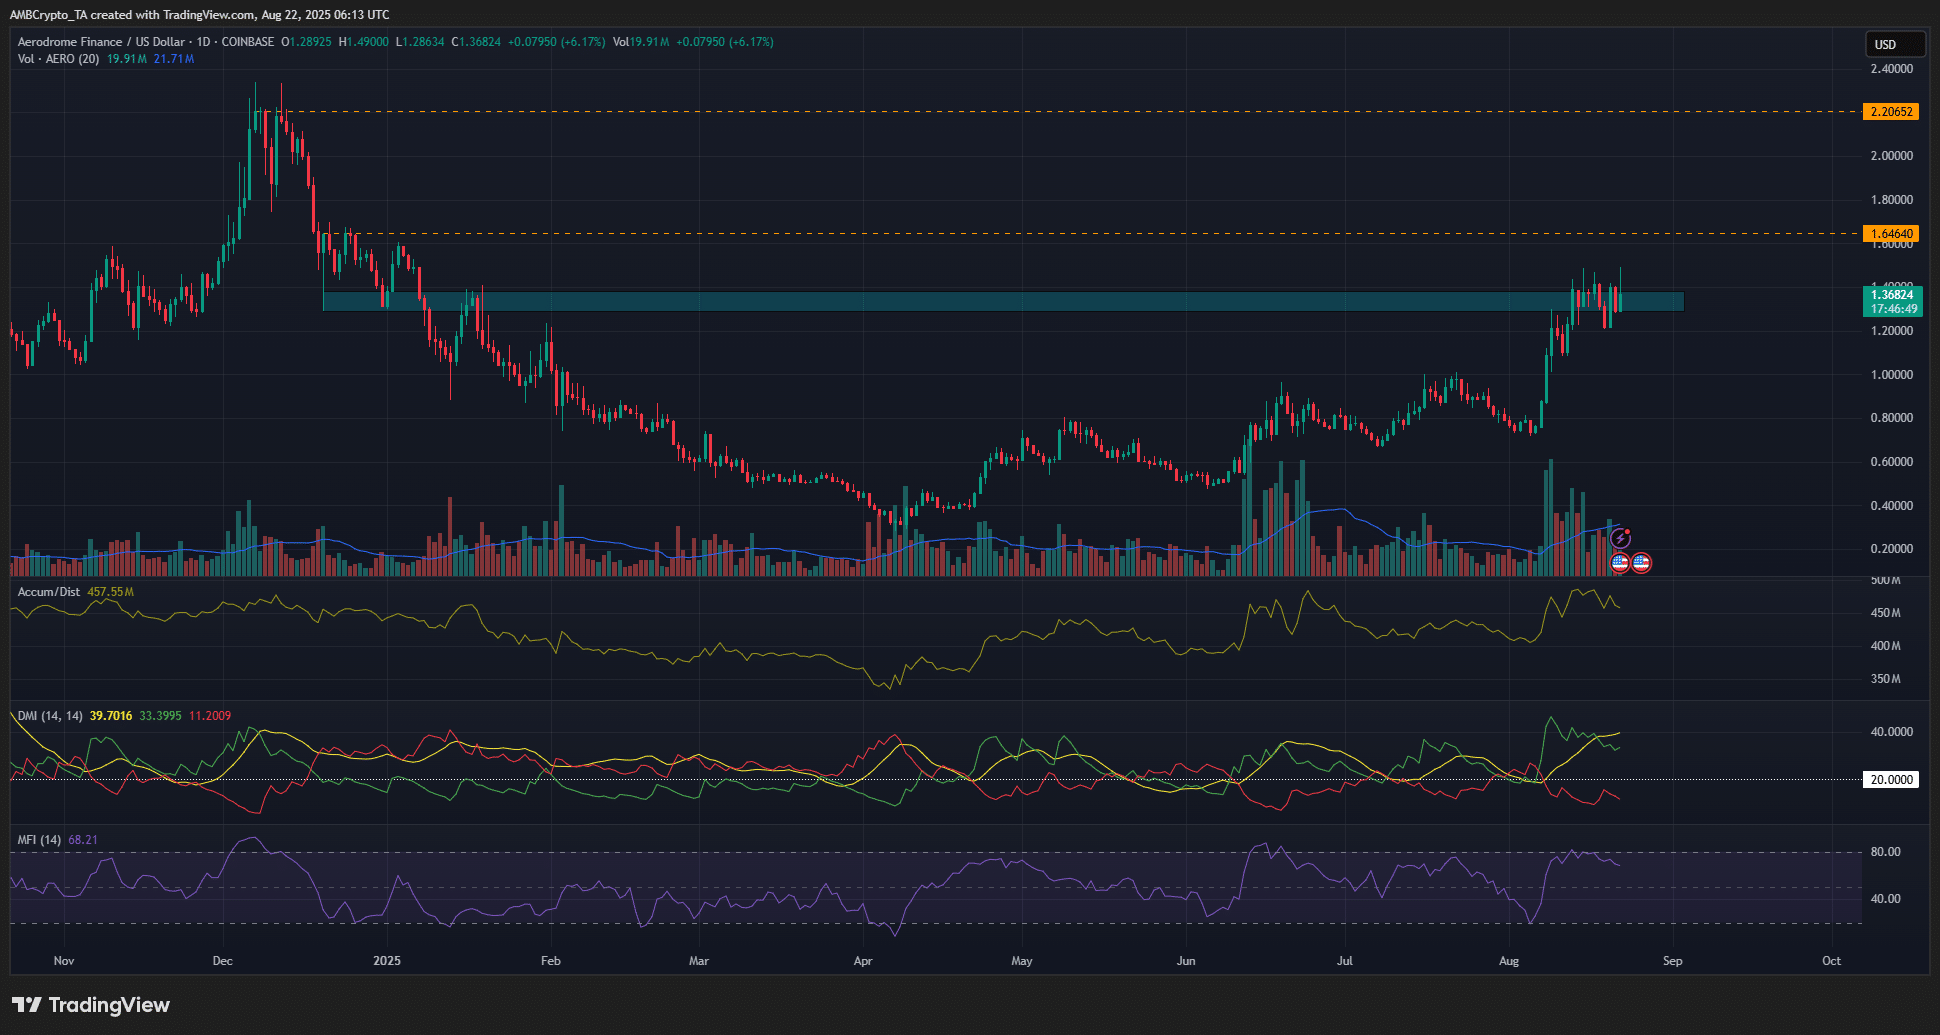Select the right US flag economic event marker

point(1641,562)
